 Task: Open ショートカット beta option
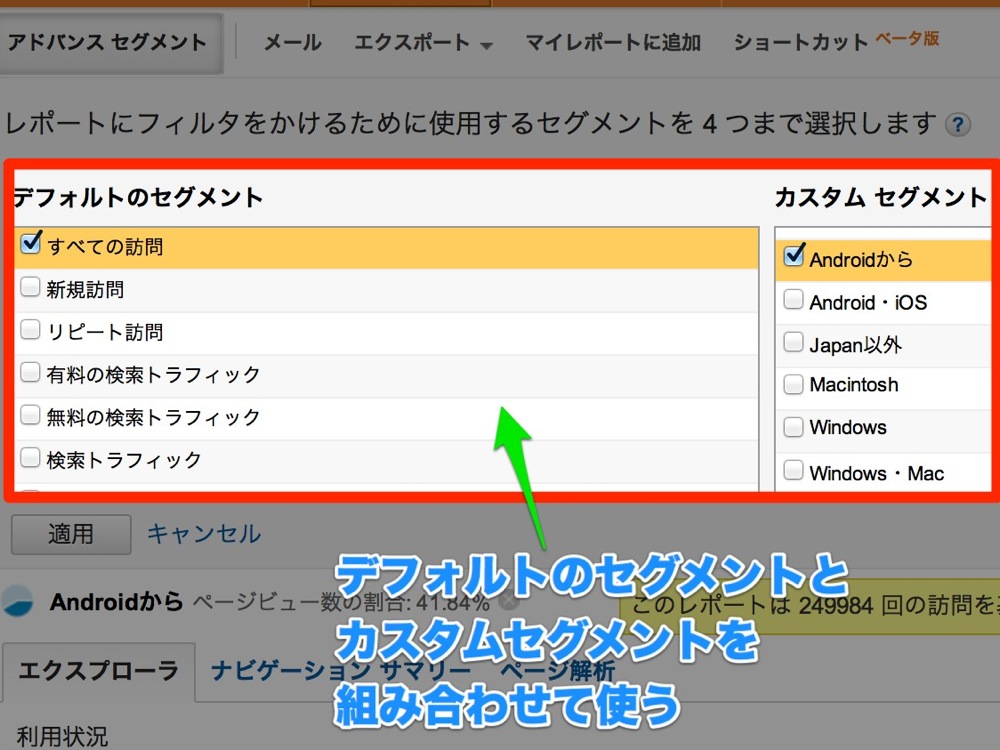tap(836, 41)
